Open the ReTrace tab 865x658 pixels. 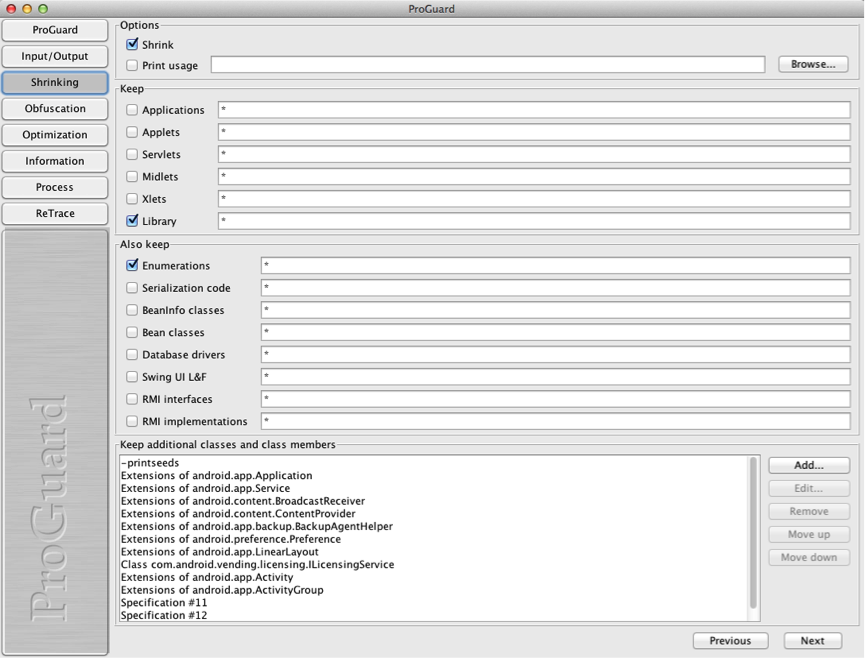pyautogui.click(x=55, y=213)
